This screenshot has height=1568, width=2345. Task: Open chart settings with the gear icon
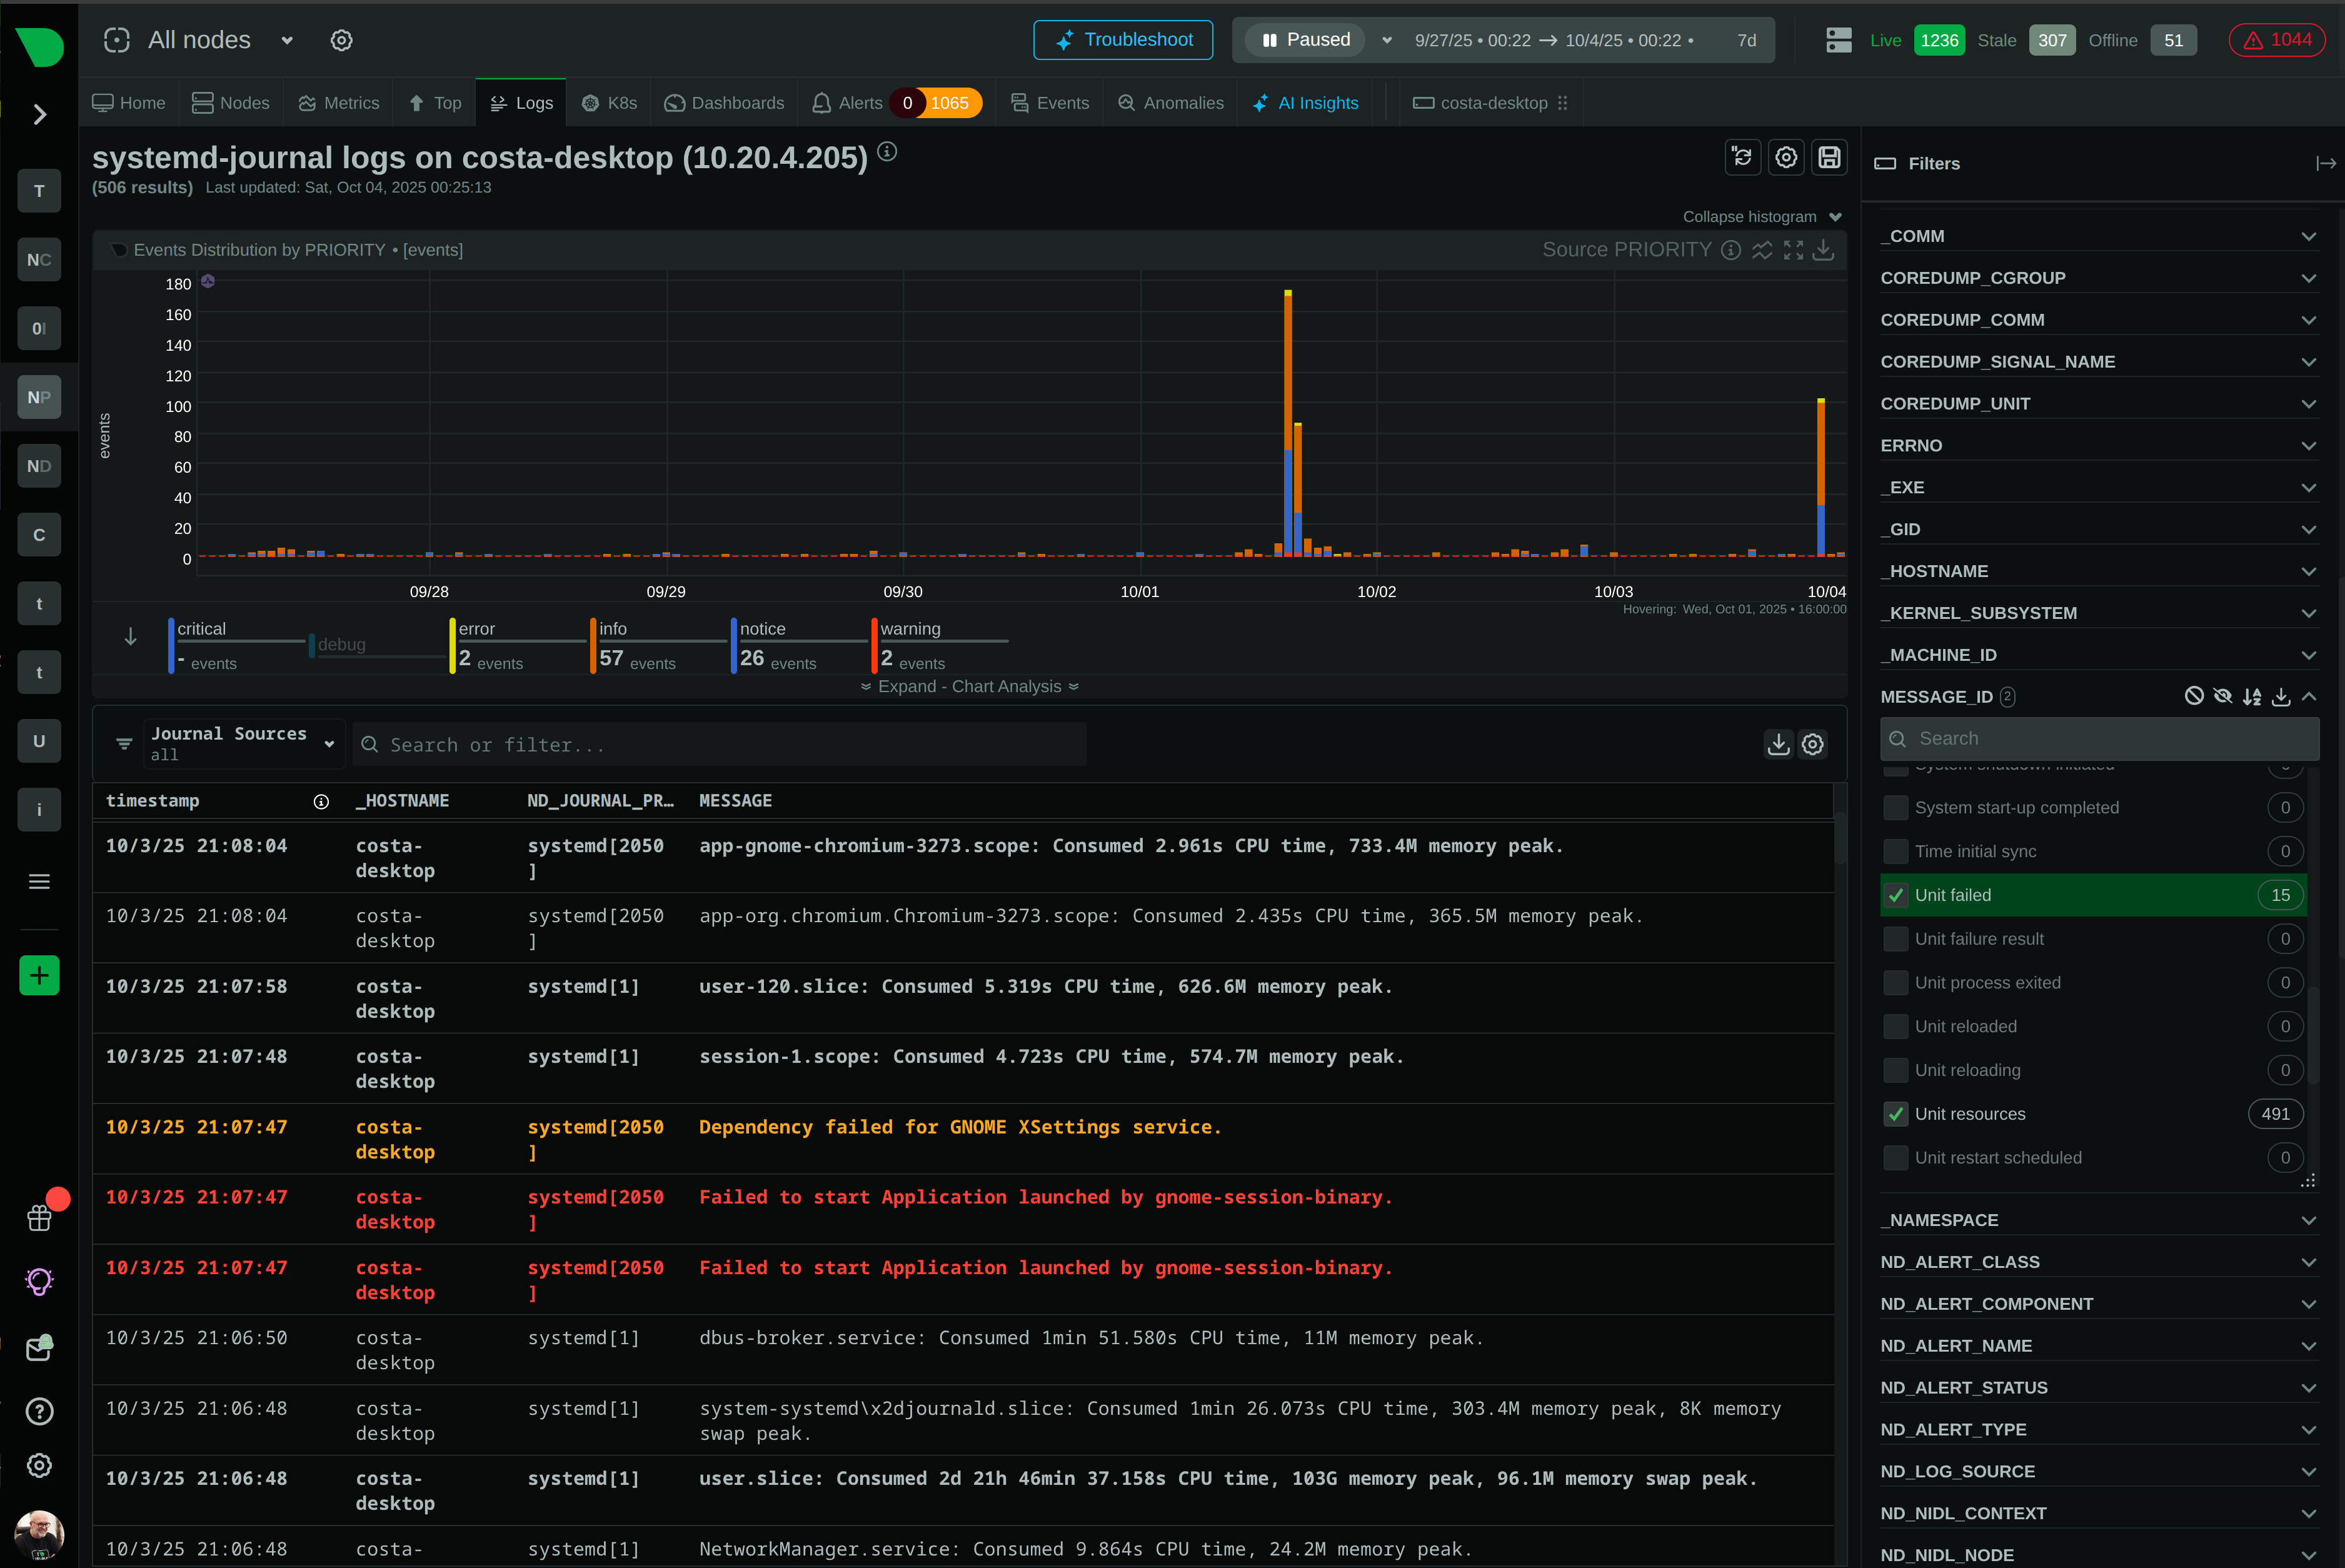(1786, 157)
